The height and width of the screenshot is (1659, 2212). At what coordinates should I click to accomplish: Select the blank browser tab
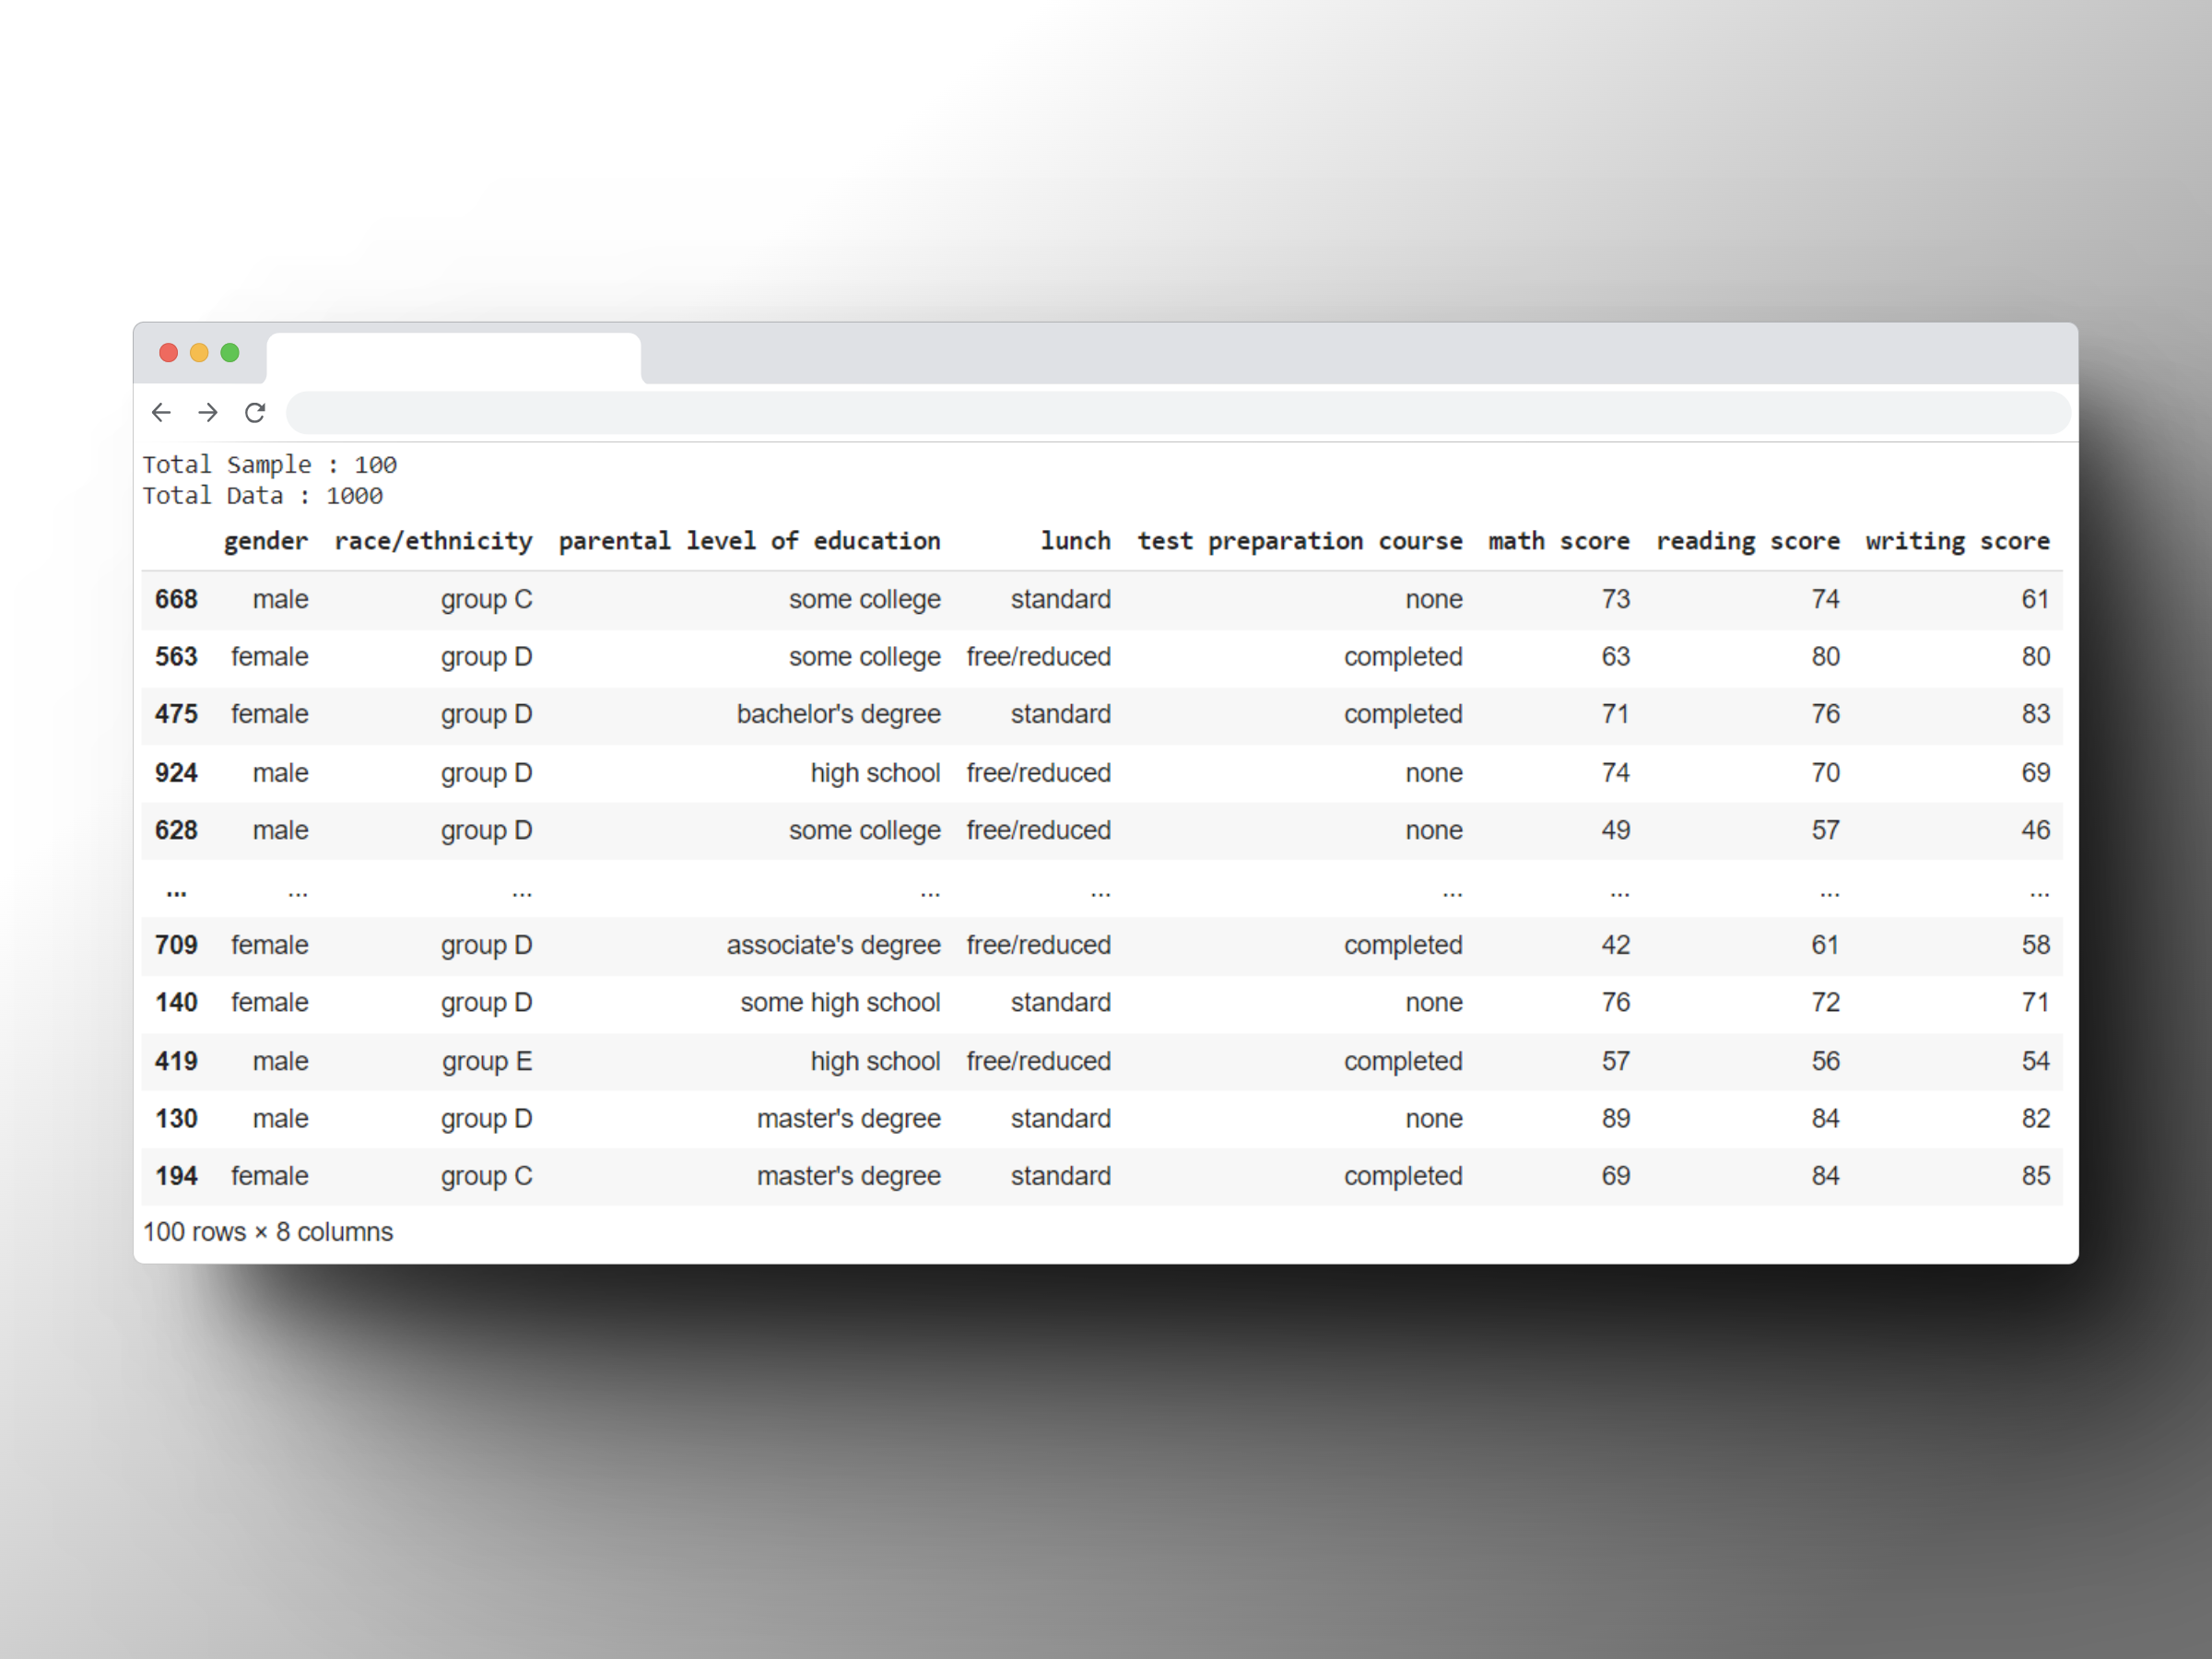click(x=453, y=358)
